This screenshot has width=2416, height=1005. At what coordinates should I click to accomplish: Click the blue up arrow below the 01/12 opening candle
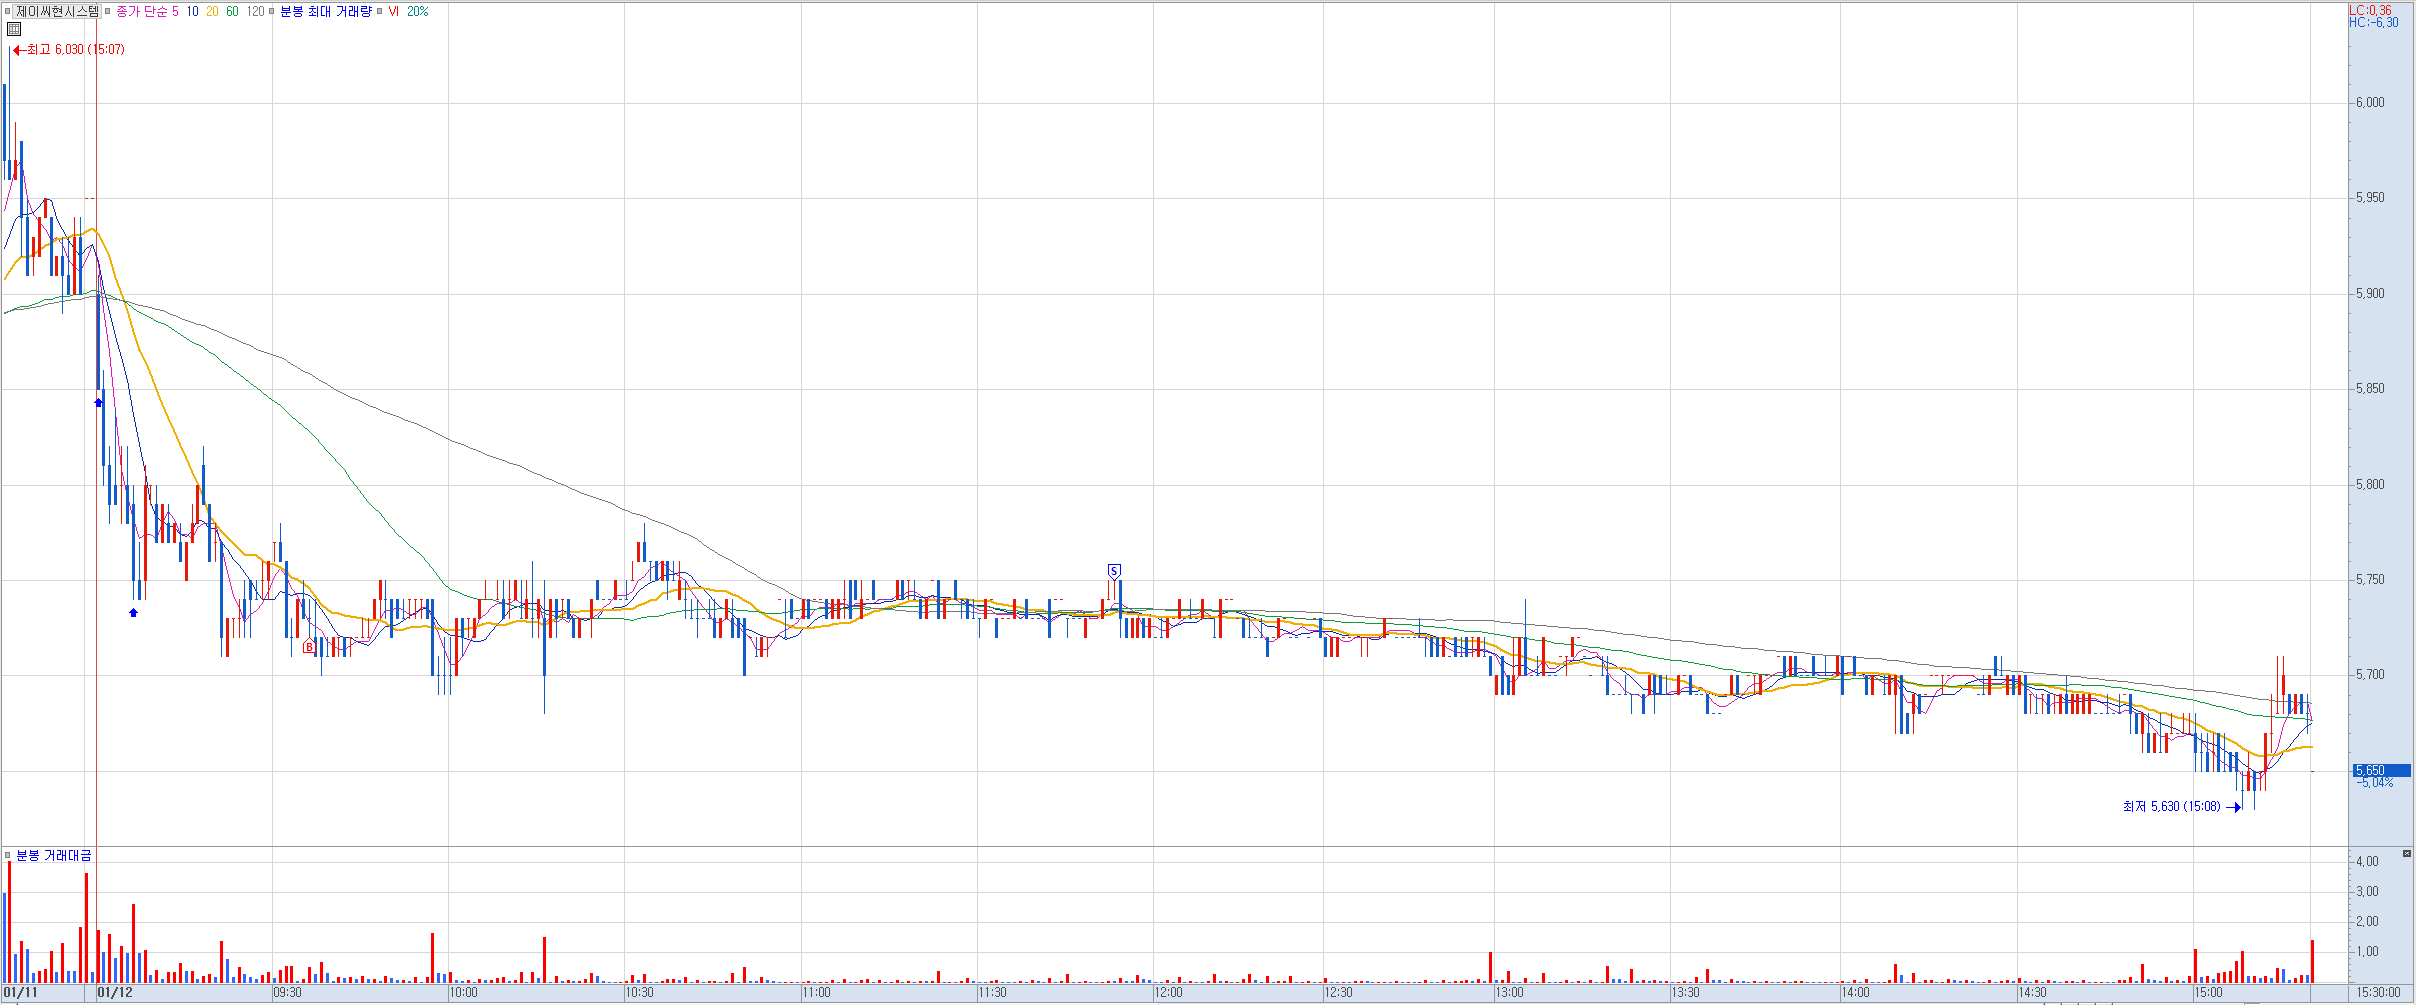point(98,402)
